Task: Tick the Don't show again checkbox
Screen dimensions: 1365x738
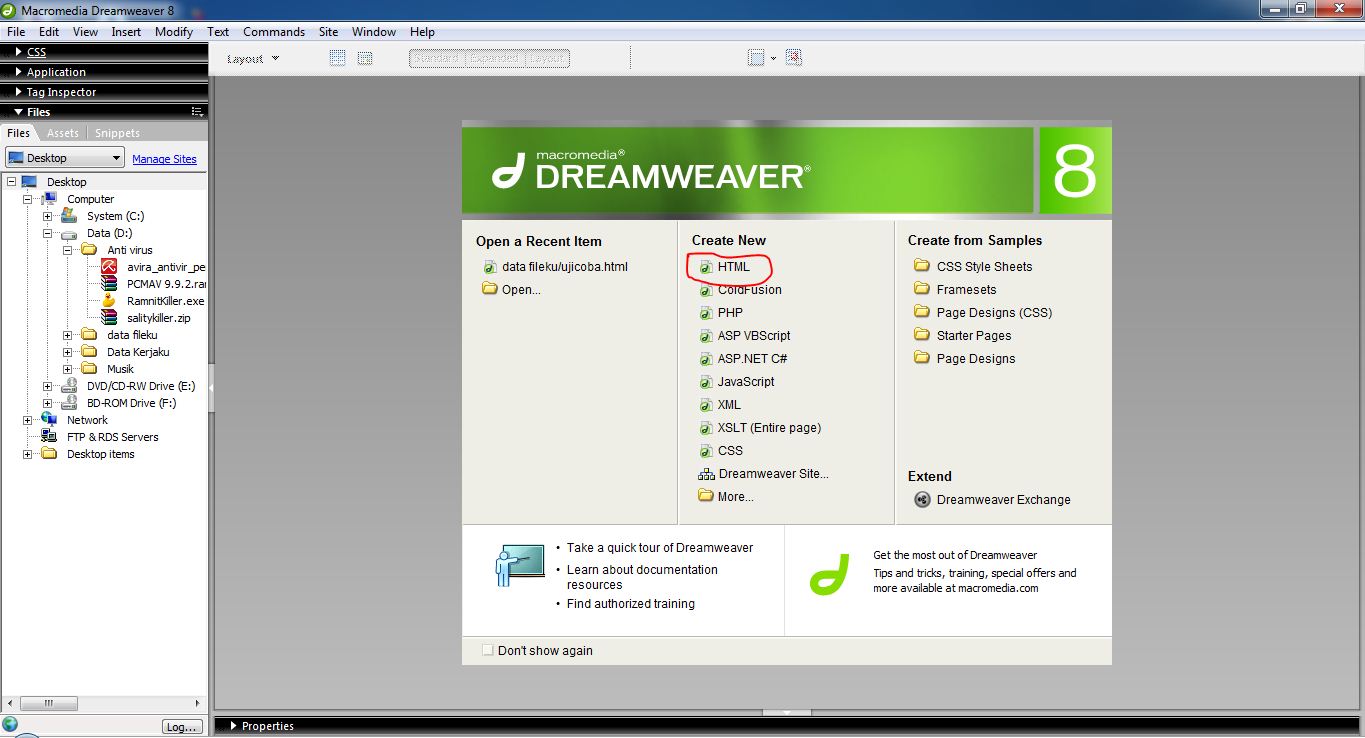Action: click(x=488, y=650)
